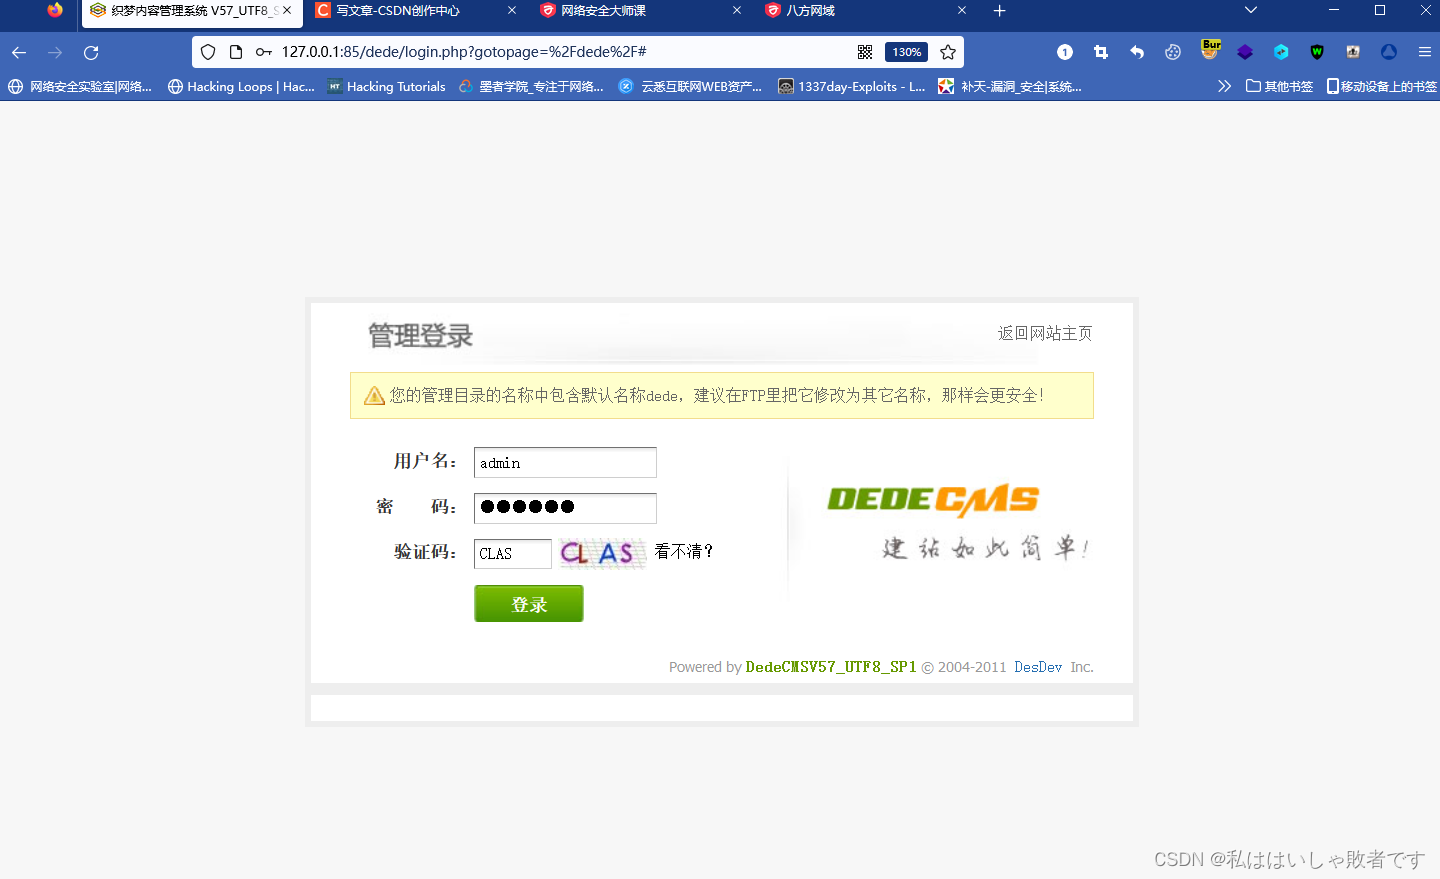Close the 八方网域 tab
Viewport: 1440px width, 879px height.
pyautogui.click(x=962, y=10)
